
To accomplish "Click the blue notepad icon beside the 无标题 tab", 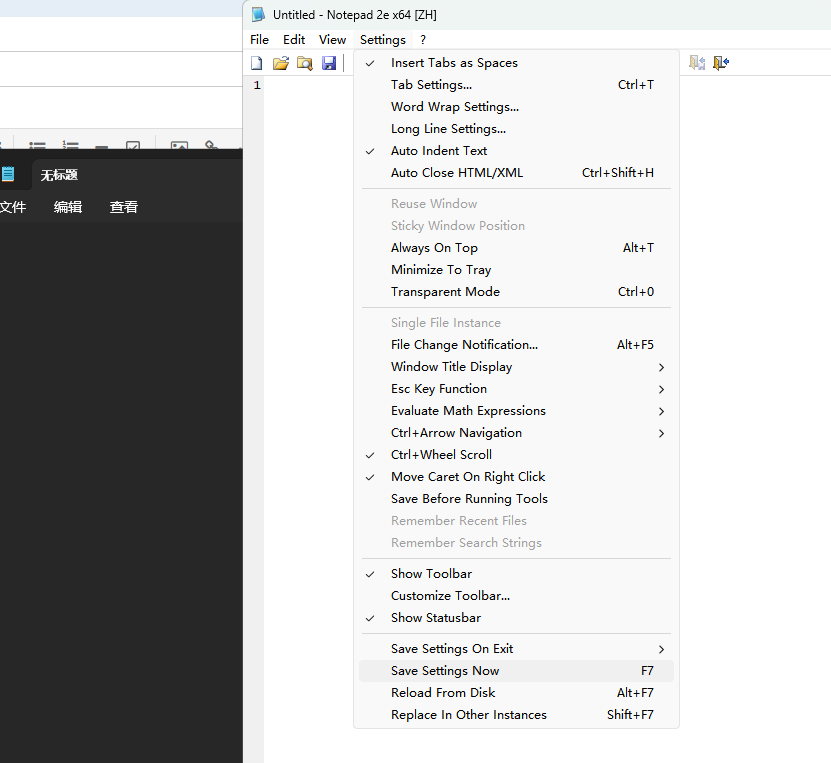I will coord(7,174).
